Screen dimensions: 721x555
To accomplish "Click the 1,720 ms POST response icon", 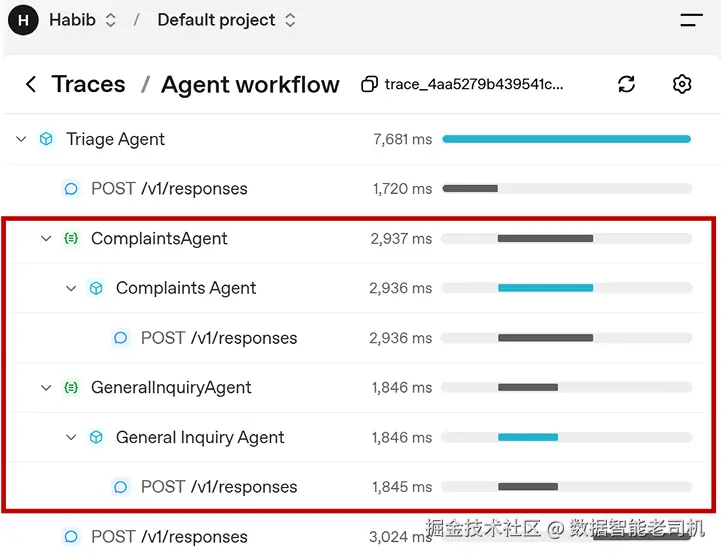I will [x=71, y=189].
